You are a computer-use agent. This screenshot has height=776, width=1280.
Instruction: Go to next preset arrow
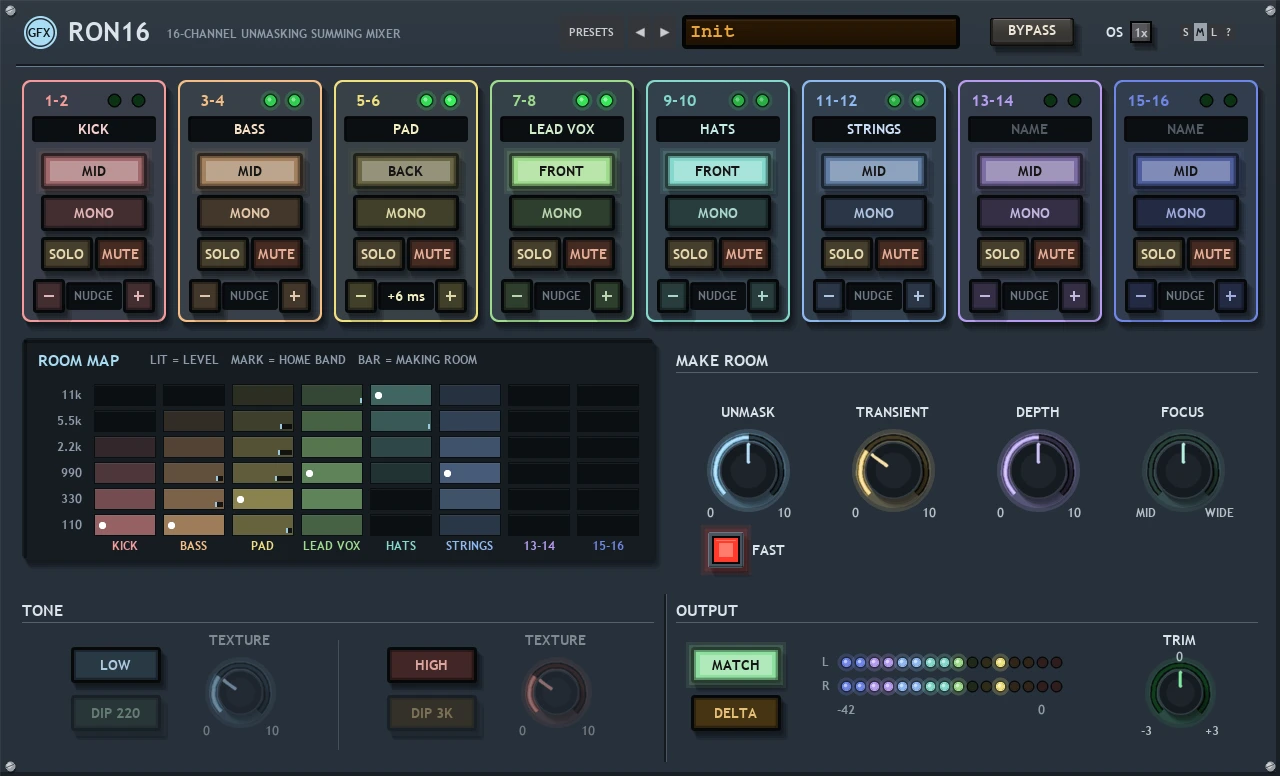point(665,32)
